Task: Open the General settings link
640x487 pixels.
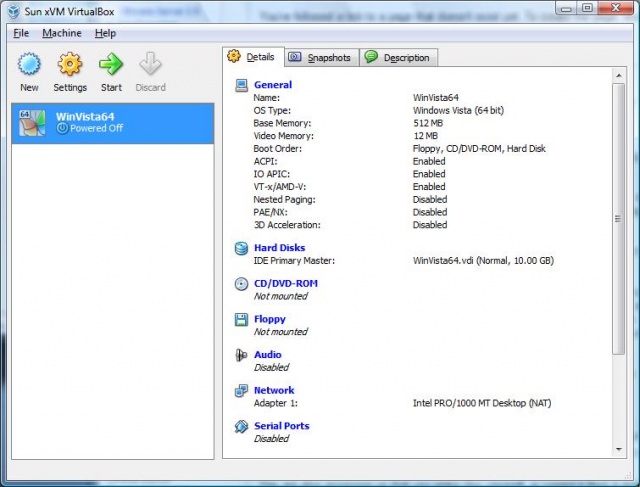Action: coord(273,85)
